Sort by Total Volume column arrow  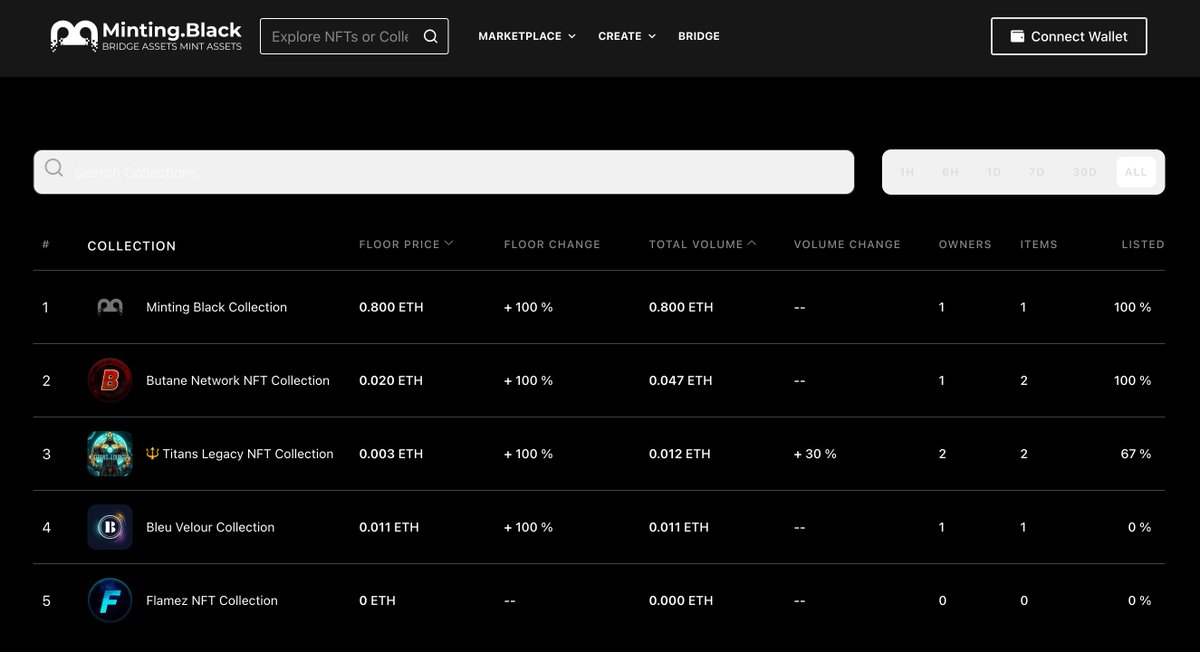(x=752, y=243)
